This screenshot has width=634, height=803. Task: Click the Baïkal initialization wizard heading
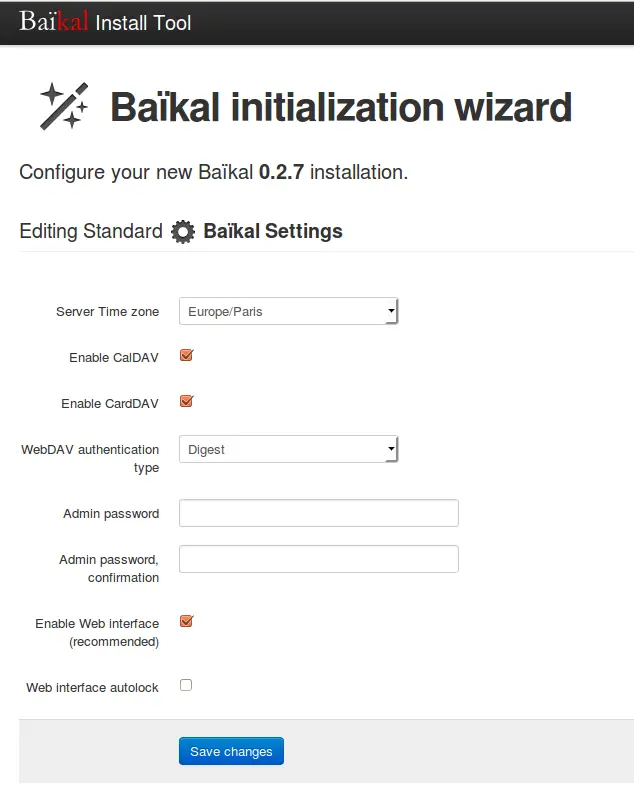point(341,108)
